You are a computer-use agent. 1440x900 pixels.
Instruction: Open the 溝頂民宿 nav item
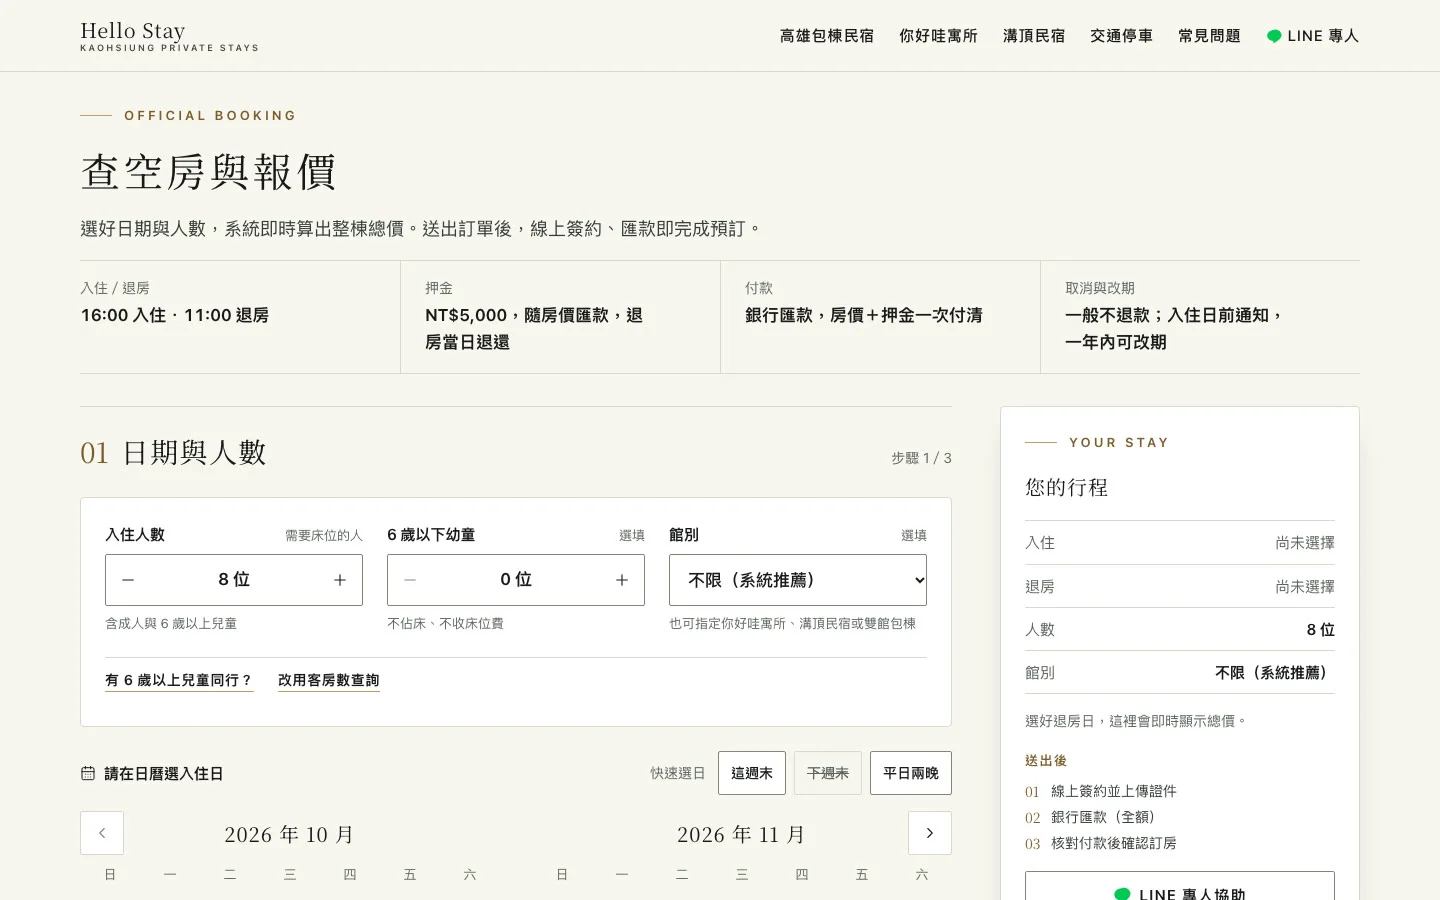point(1034,36)
